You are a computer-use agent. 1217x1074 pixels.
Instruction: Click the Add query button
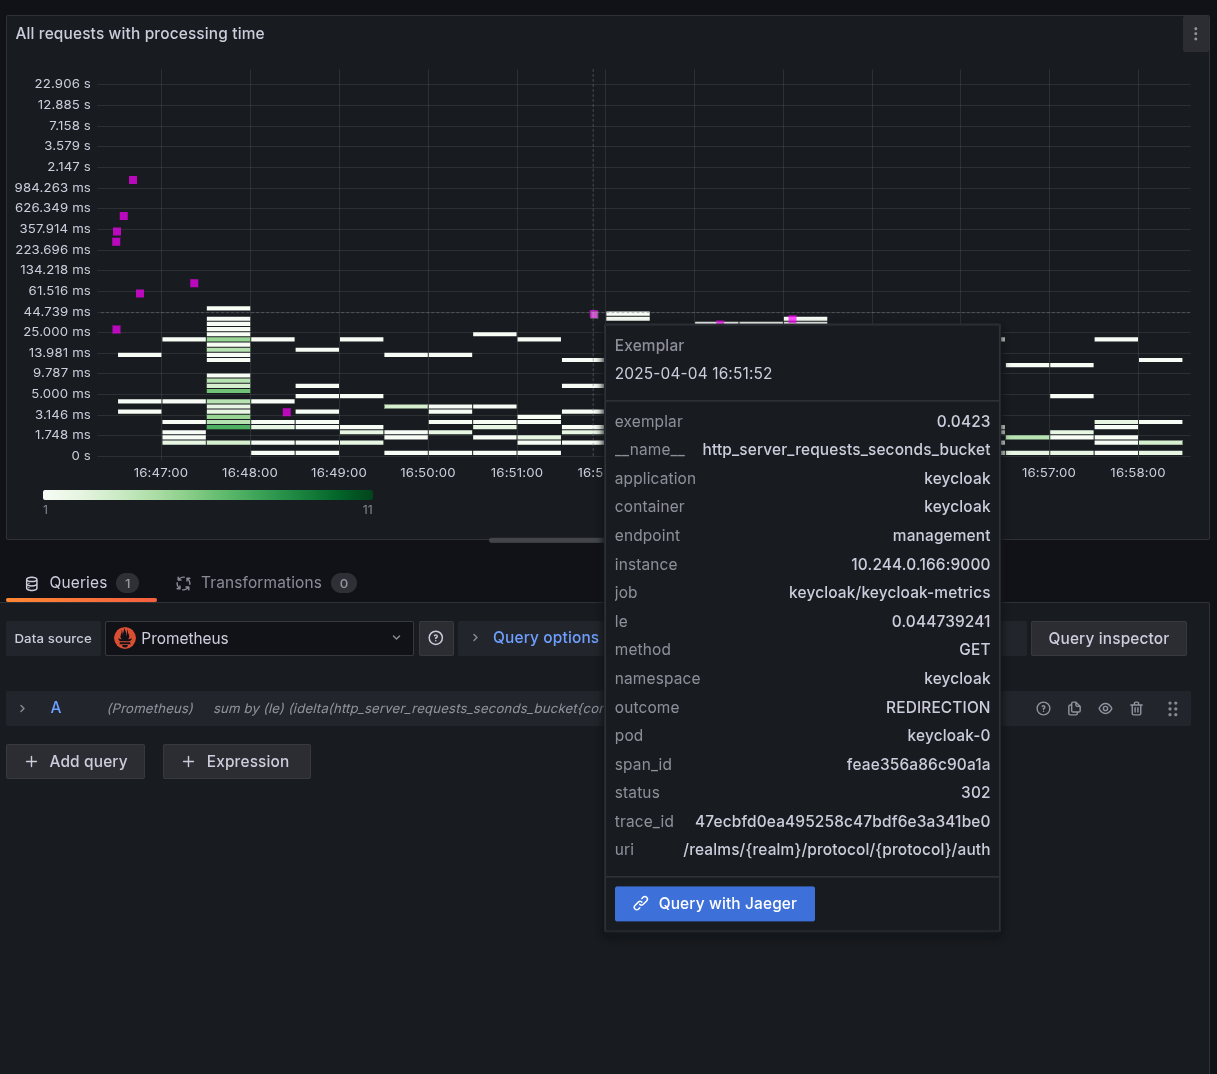coord(75,761)
